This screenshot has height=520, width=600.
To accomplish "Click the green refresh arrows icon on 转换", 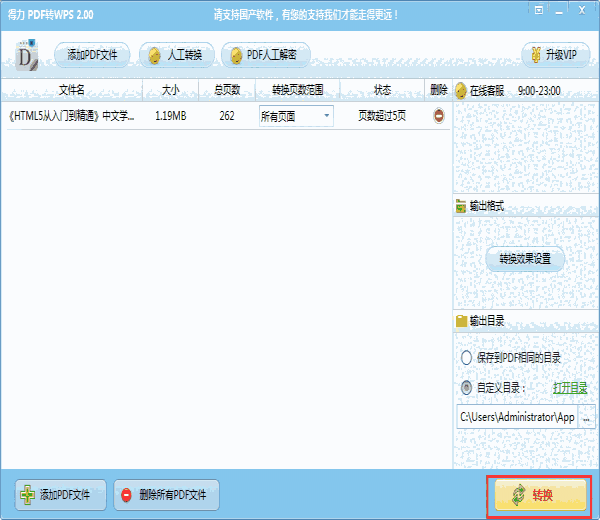I will click(518, 495).
